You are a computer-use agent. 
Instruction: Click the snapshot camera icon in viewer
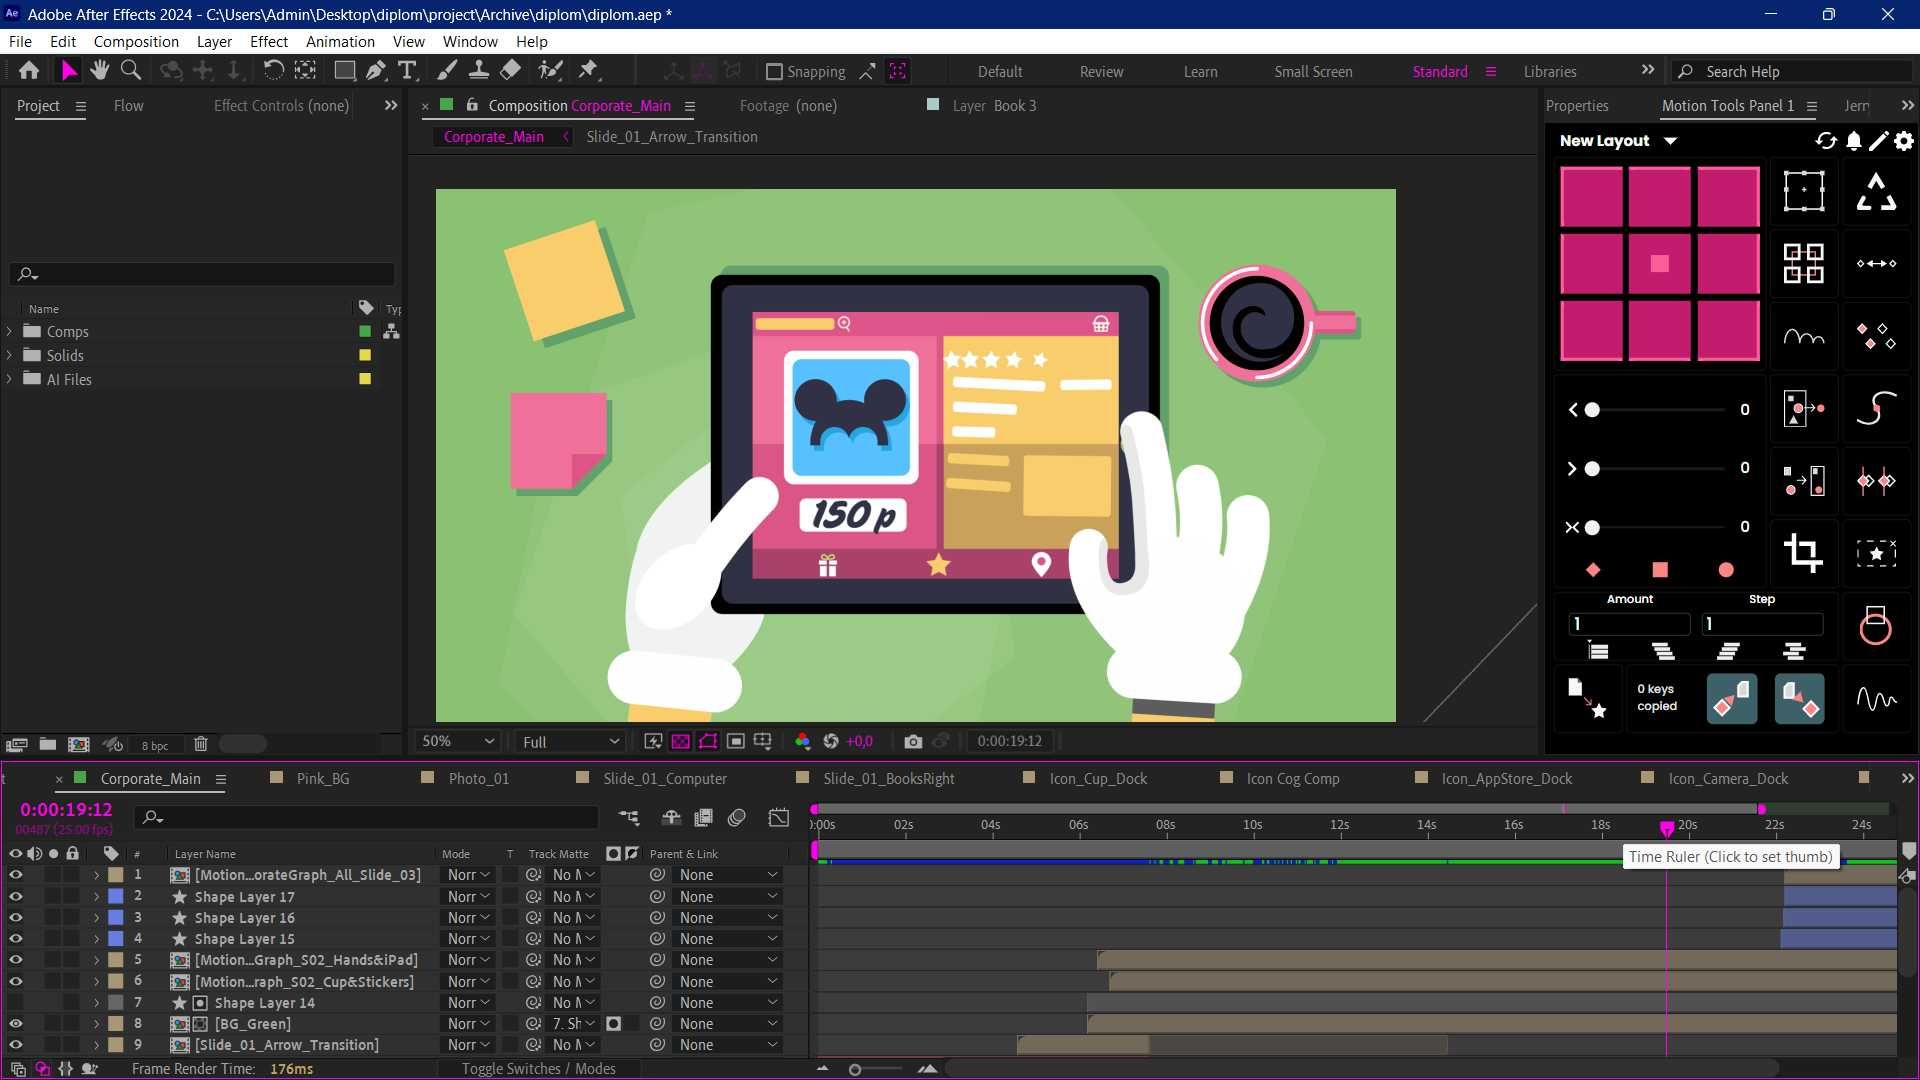(x=913, y=741)
